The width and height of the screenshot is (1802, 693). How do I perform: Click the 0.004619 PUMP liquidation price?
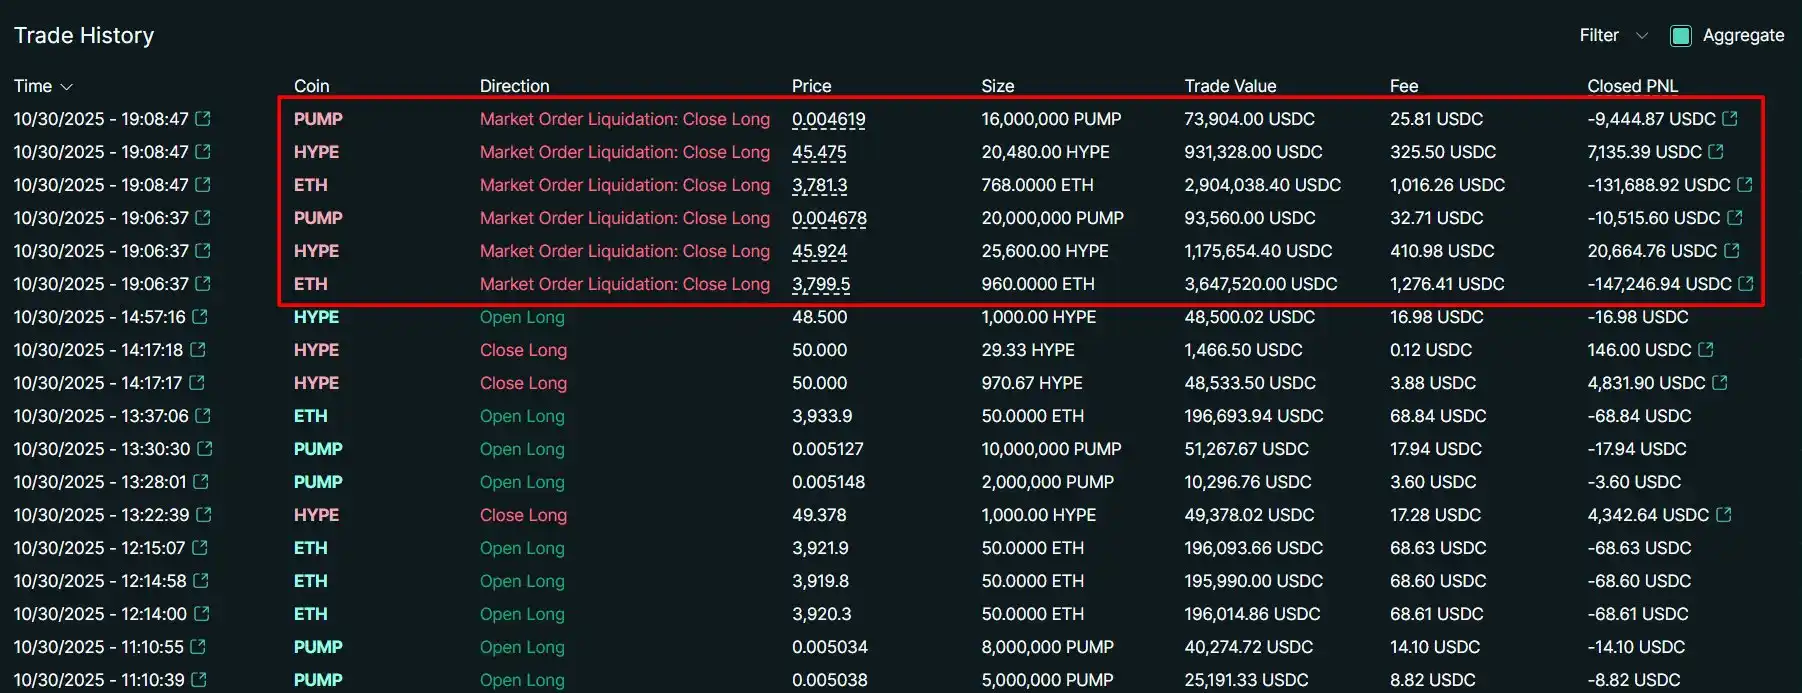(828, 119)
